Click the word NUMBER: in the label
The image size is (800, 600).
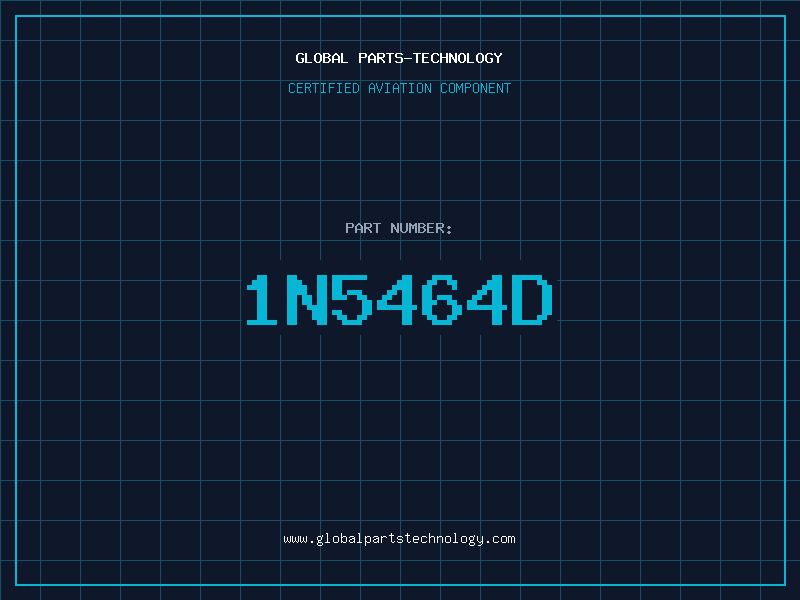click(x=421, y=228)
